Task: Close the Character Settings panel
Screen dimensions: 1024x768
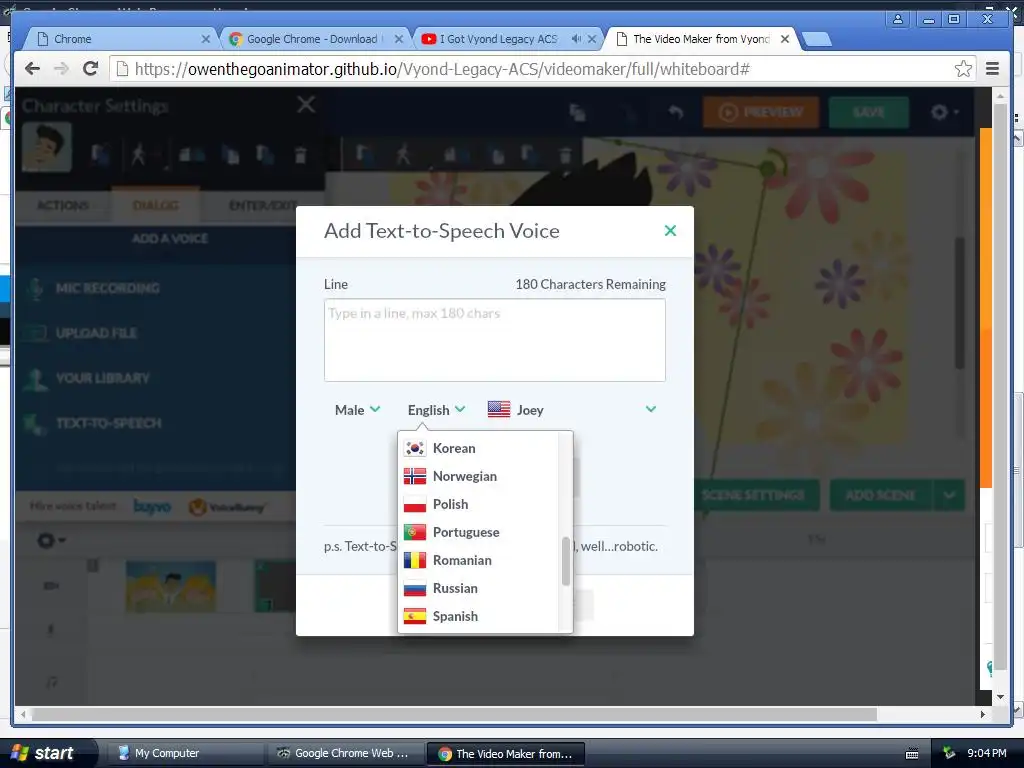Action: pos(306,104)
